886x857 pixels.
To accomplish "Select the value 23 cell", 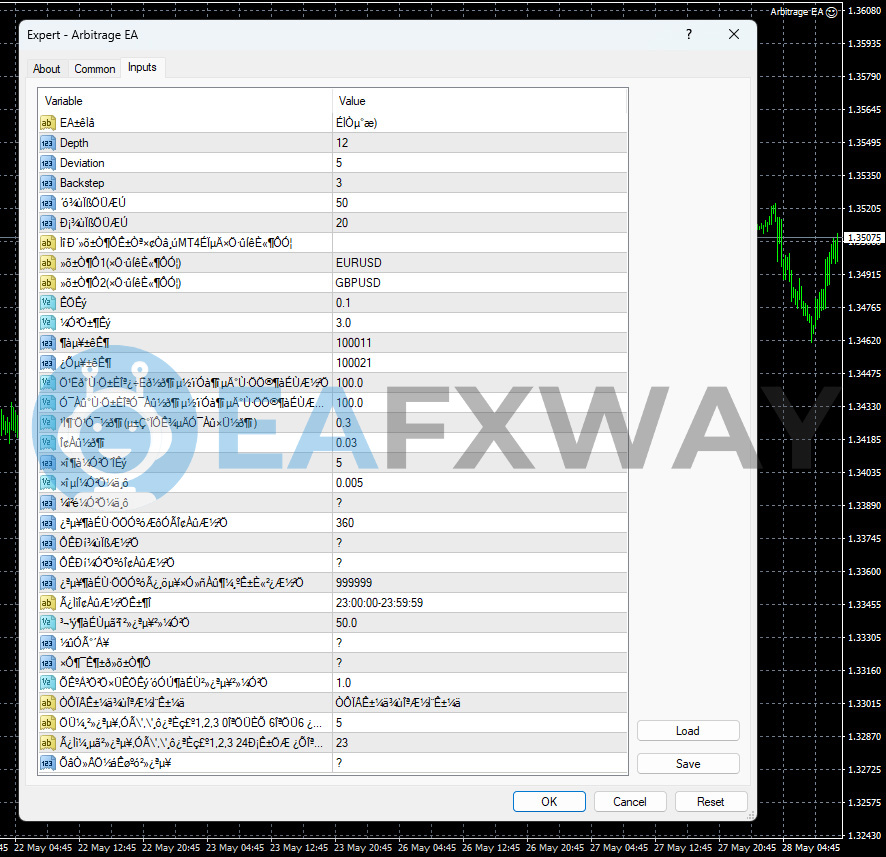I will pos(480,743).
